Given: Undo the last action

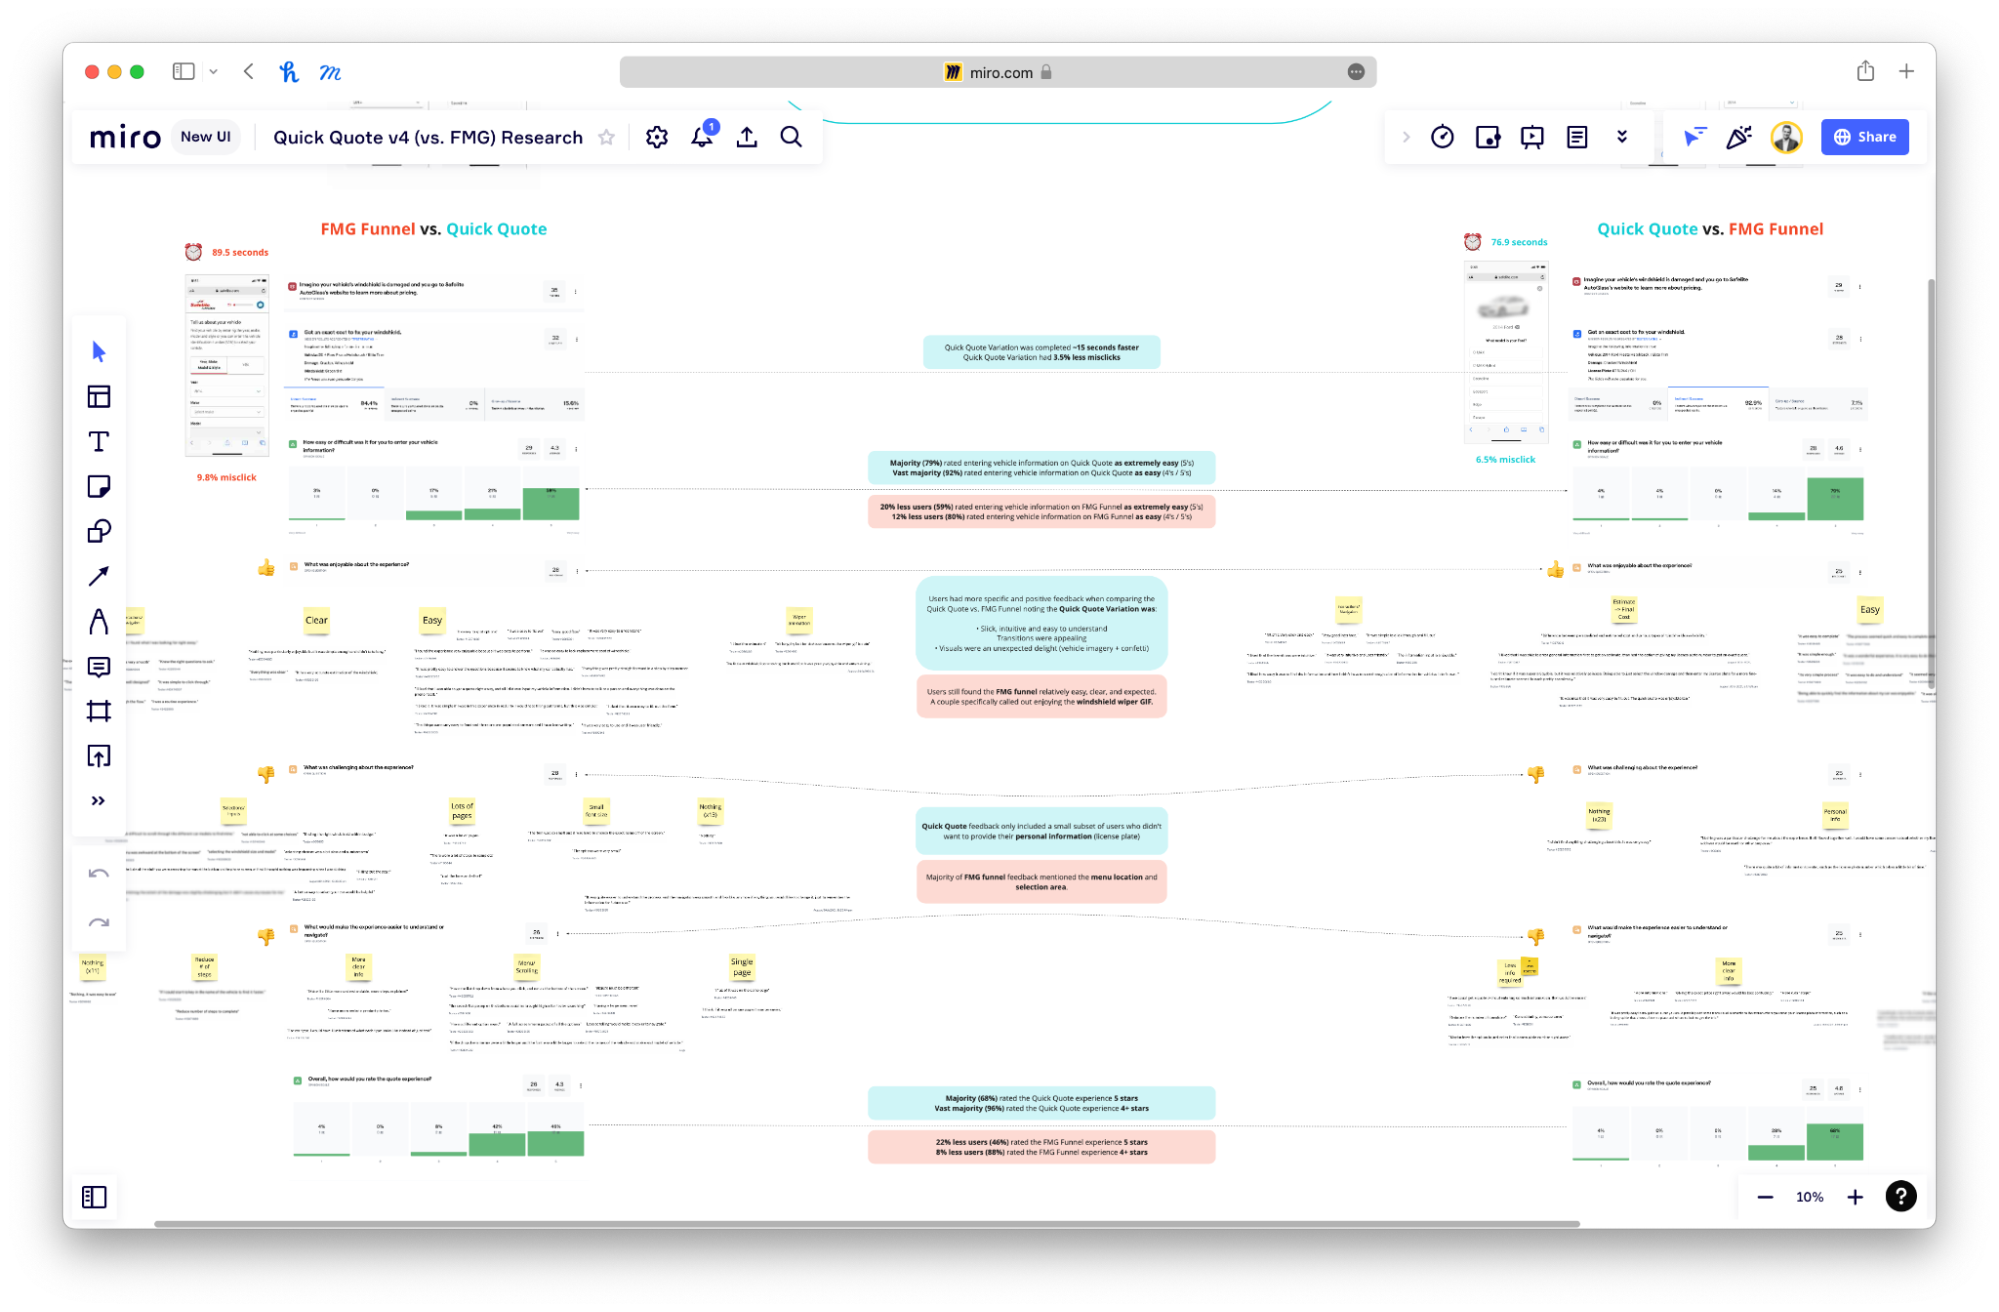Looking at the screenshot, I should 98,874.
